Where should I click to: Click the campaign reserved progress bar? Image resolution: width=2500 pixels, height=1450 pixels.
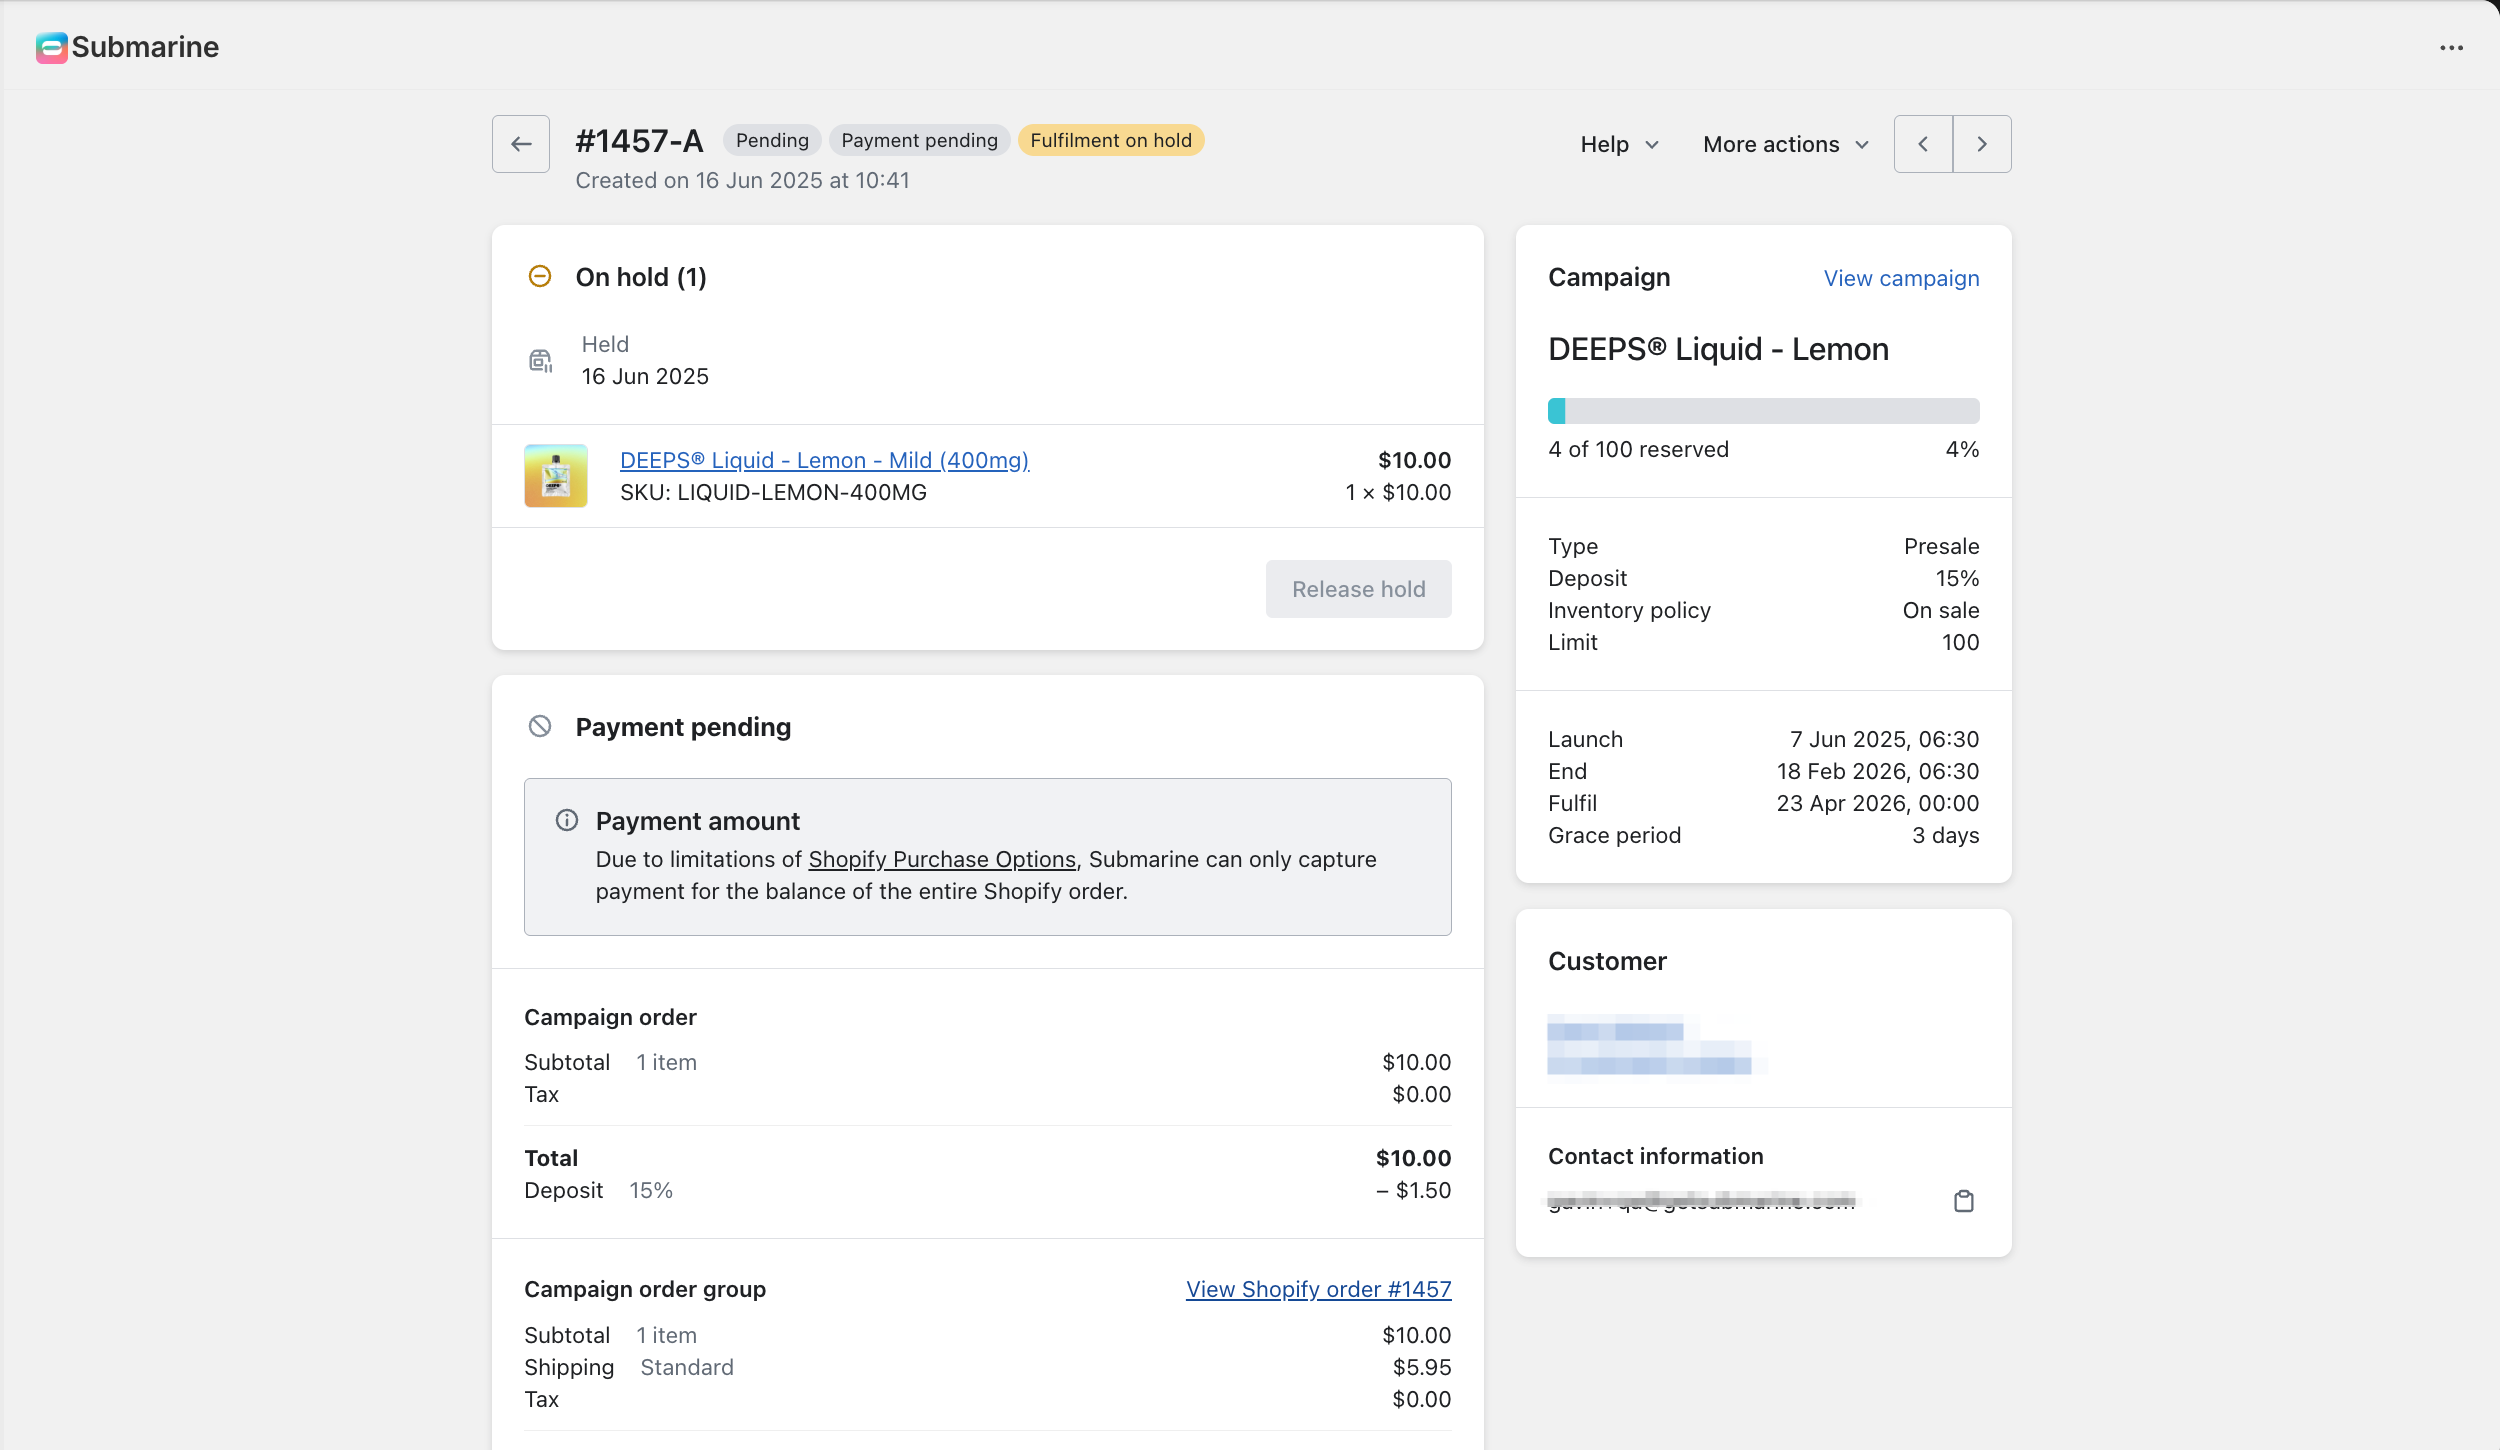(x=1763, y=411)
